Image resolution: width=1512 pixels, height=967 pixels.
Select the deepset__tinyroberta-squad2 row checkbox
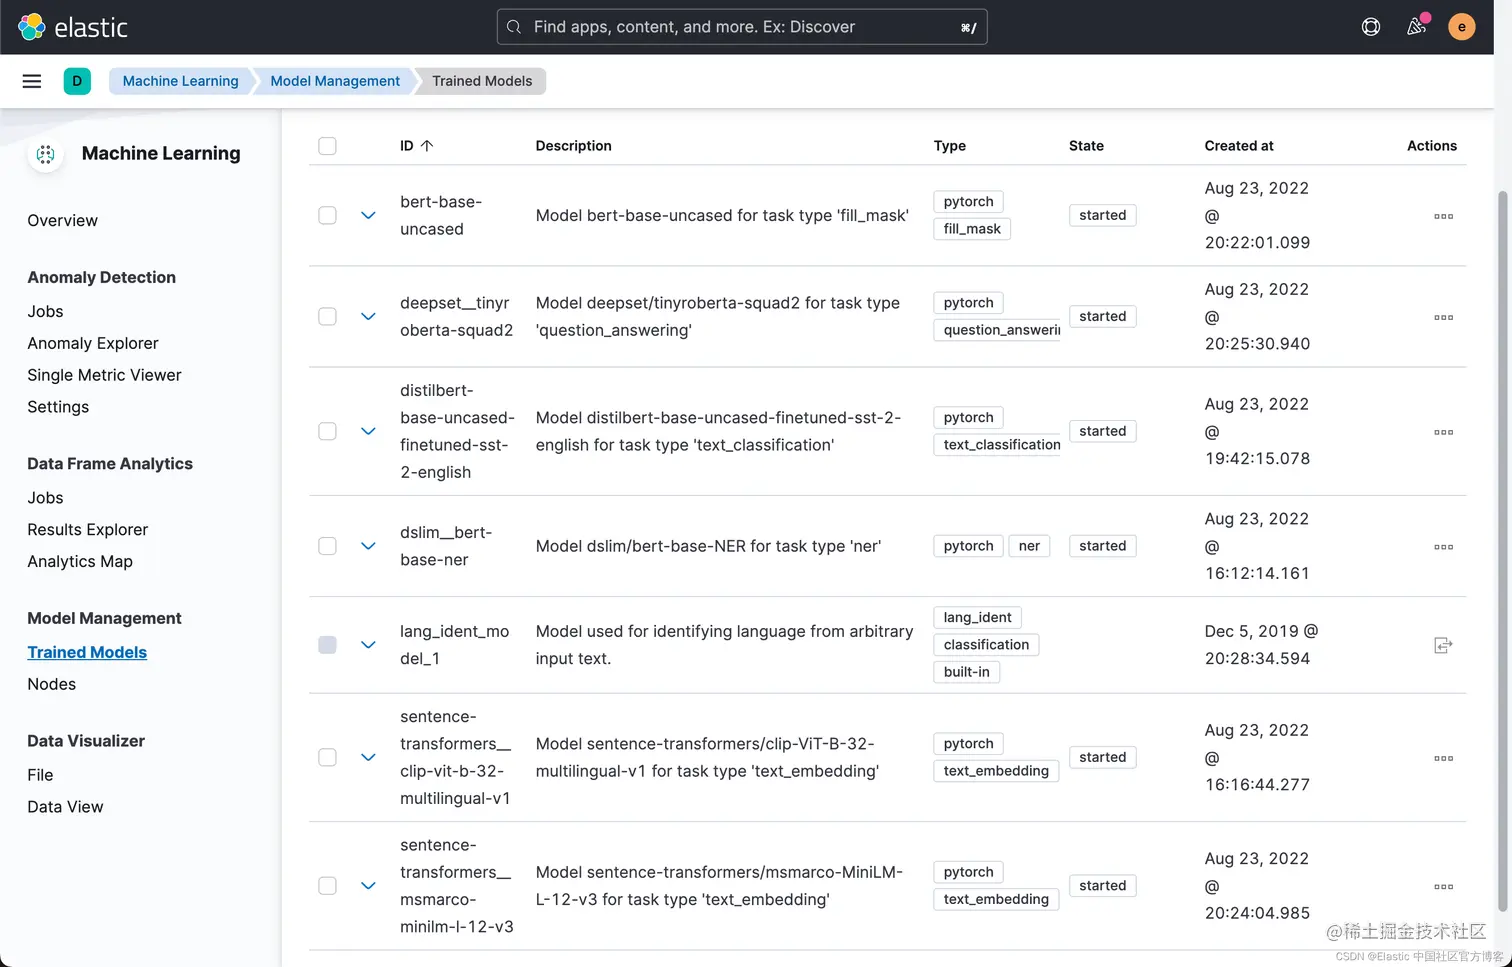[x=327, y=316]
